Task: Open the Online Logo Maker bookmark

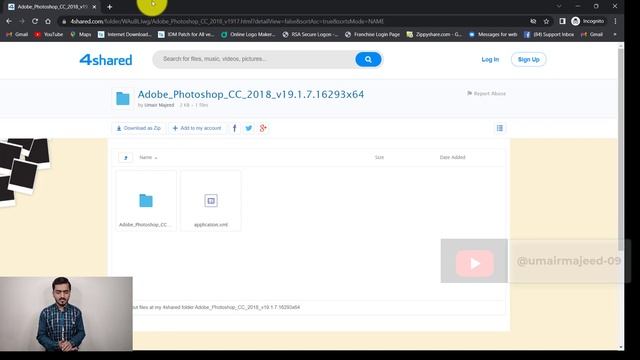Action: point(248,35)
